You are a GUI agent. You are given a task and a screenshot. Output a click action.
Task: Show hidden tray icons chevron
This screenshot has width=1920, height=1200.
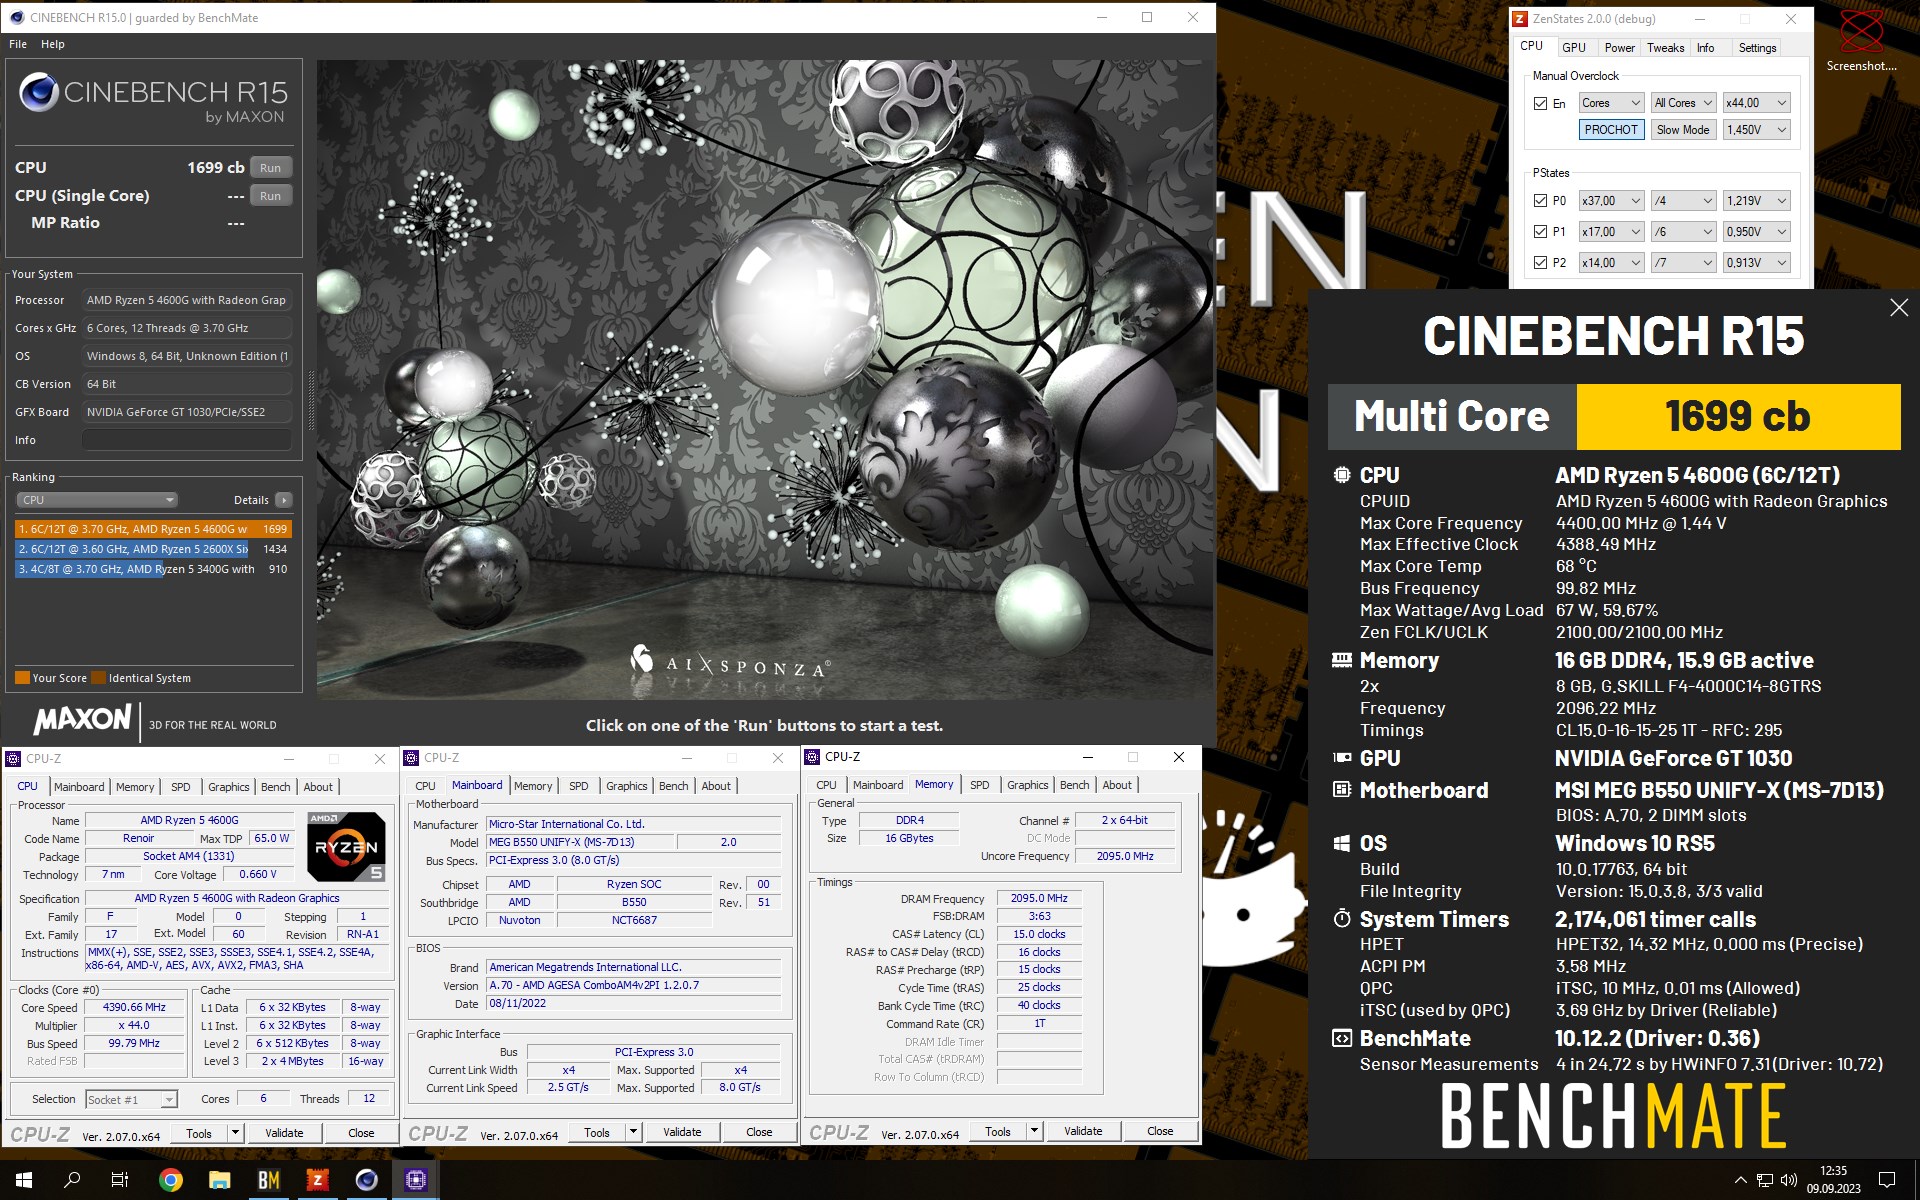tap(1740, 1180)
